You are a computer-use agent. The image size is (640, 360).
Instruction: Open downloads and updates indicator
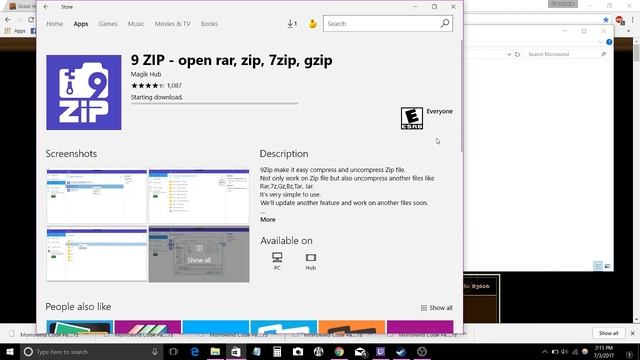(x=292, y=24)
